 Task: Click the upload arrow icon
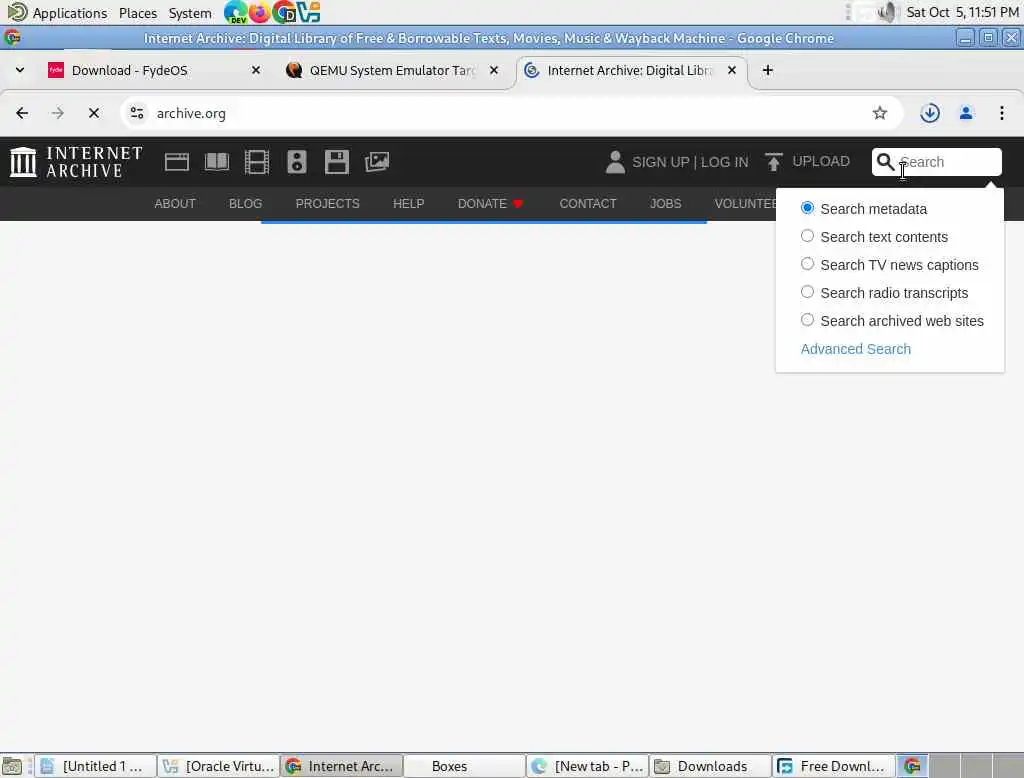pyautogui.click(x=773, y=161)
